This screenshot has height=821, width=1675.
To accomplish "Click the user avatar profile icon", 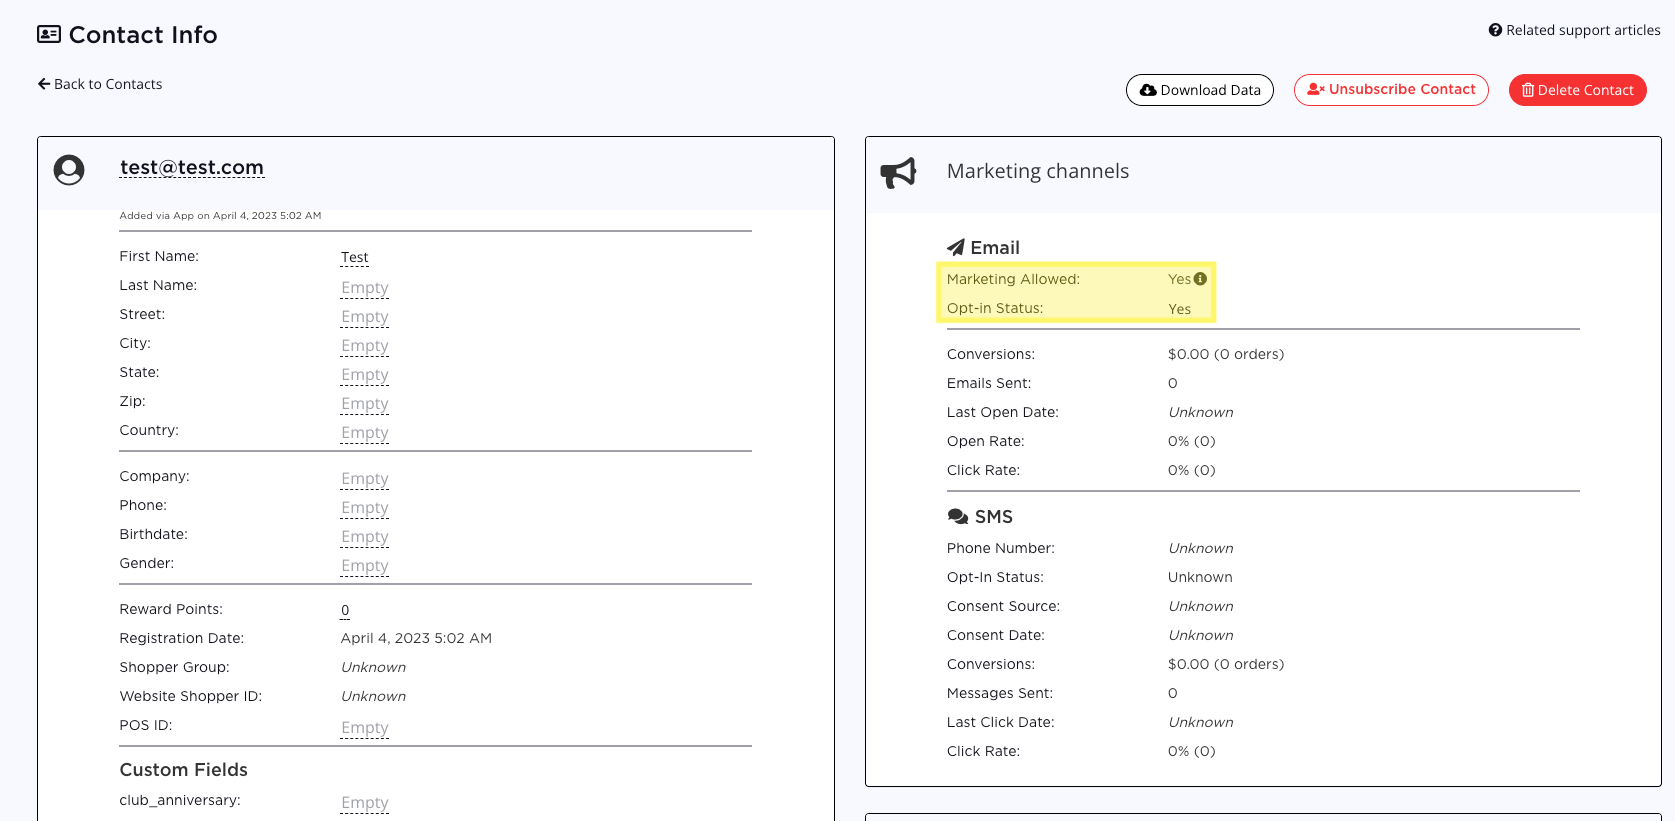I will [69, 170].
